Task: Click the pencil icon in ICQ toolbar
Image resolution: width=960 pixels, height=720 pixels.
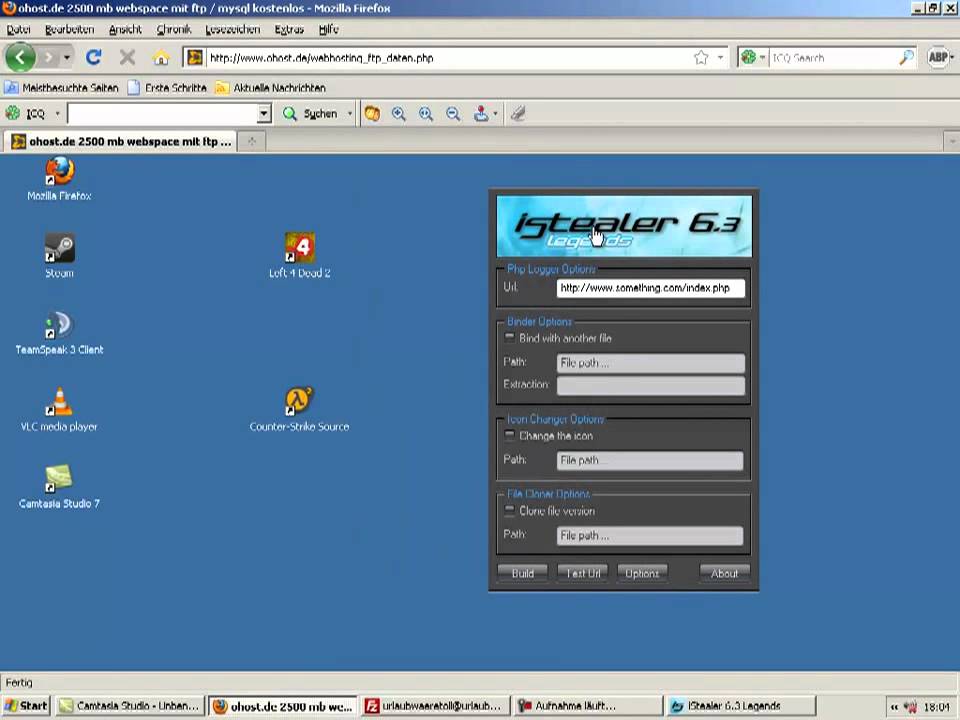Action: click(x=518, y=113)
